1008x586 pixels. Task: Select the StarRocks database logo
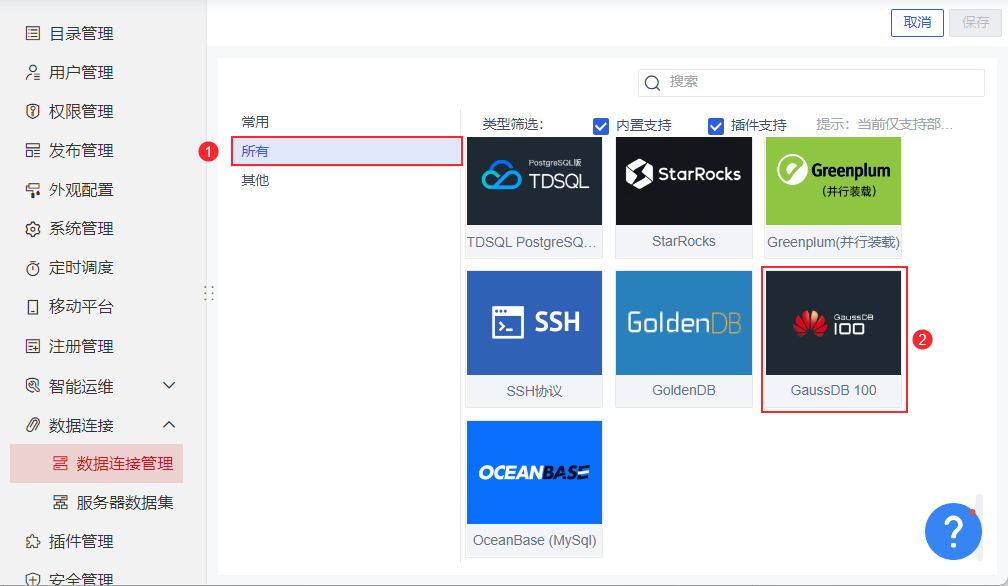point(684,181)
